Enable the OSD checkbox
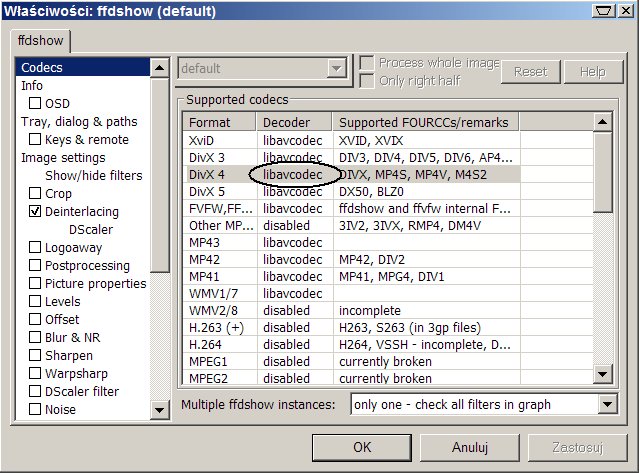The height and width of the screenshot is (473, 639). point(36,104)
